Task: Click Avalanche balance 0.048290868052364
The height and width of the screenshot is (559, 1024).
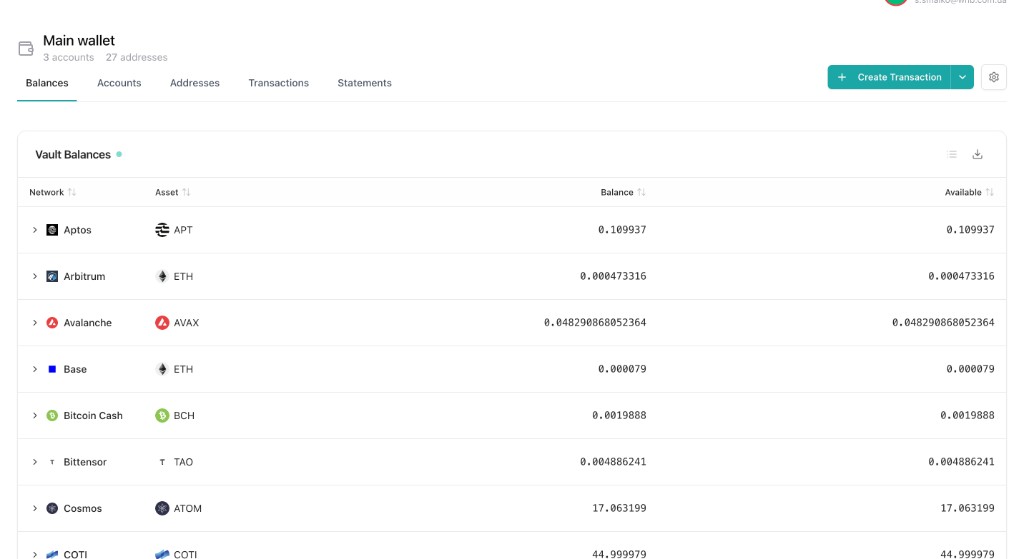Action: [x=595, y=323]
